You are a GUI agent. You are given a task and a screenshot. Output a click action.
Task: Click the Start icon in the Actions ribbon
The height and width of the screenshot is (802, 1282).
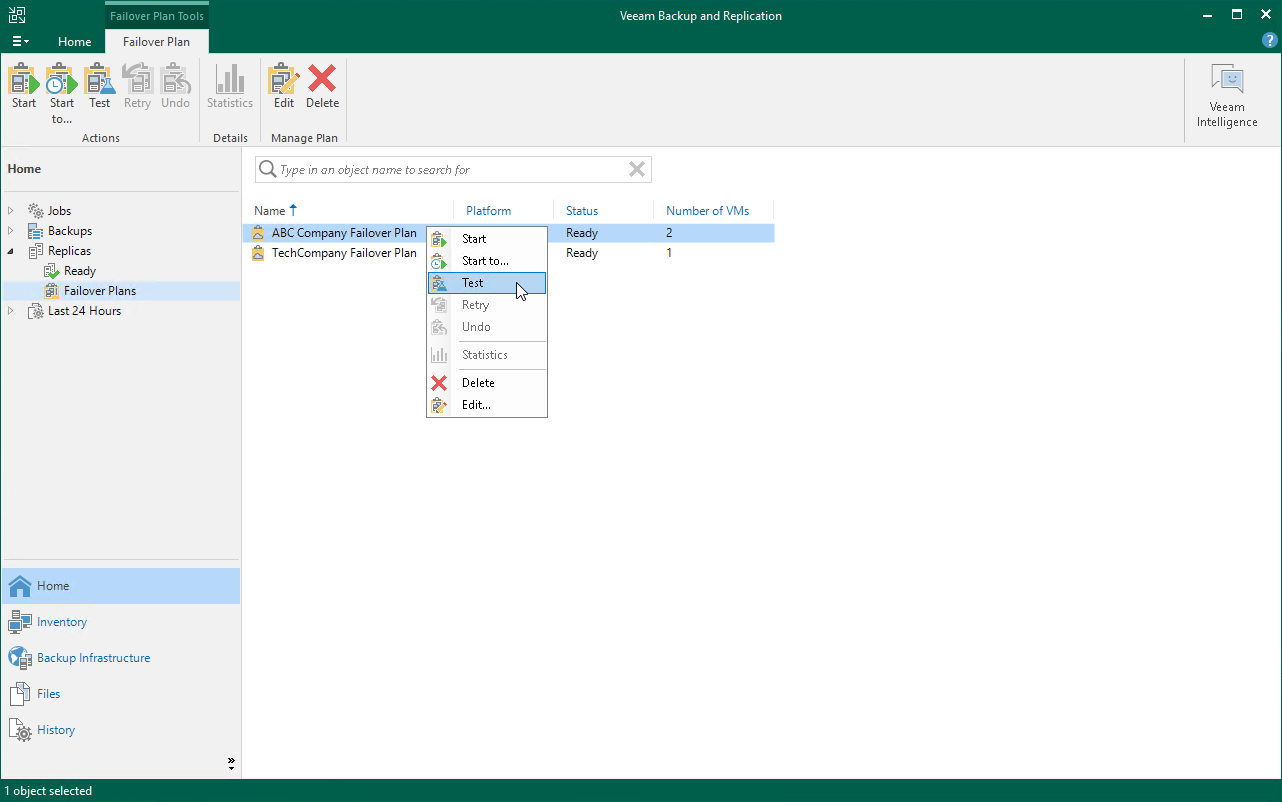click(22, 90)
